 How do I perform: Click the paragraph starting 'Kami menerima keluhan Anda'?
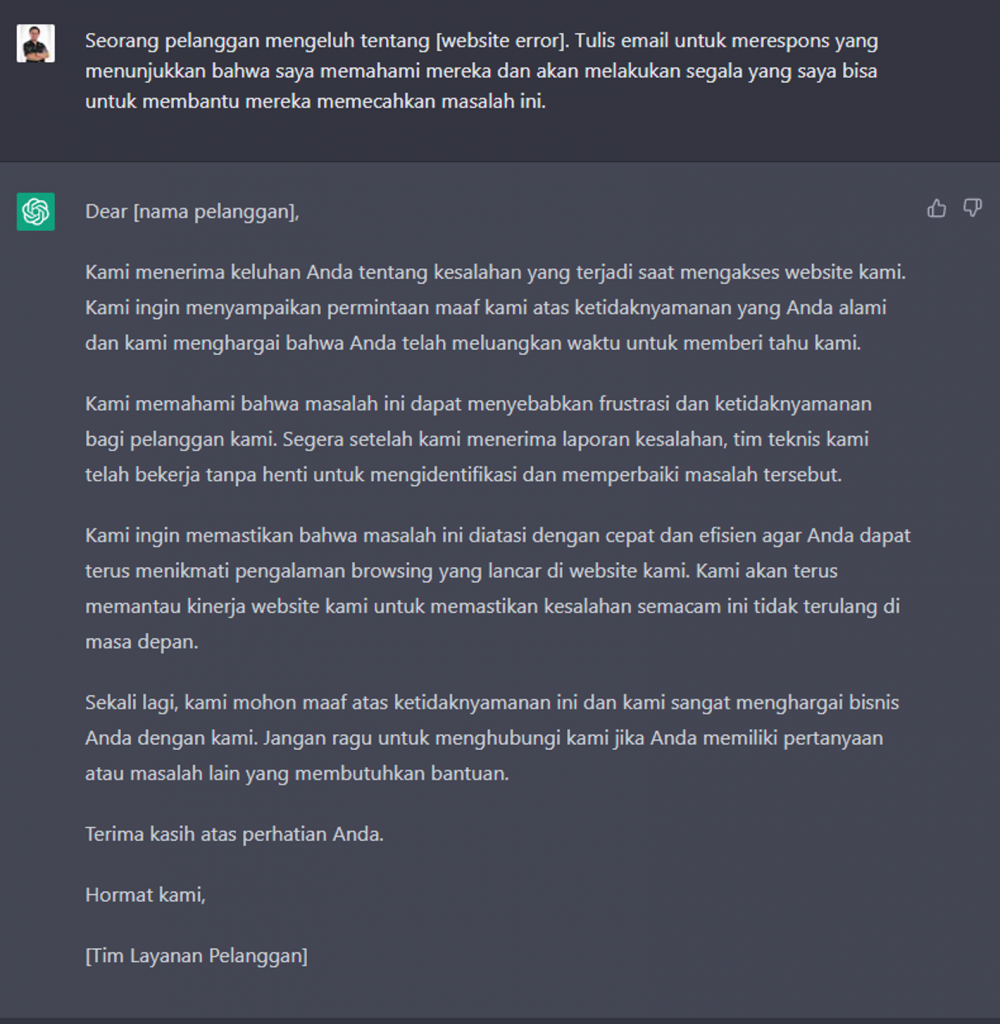(495, 308)
